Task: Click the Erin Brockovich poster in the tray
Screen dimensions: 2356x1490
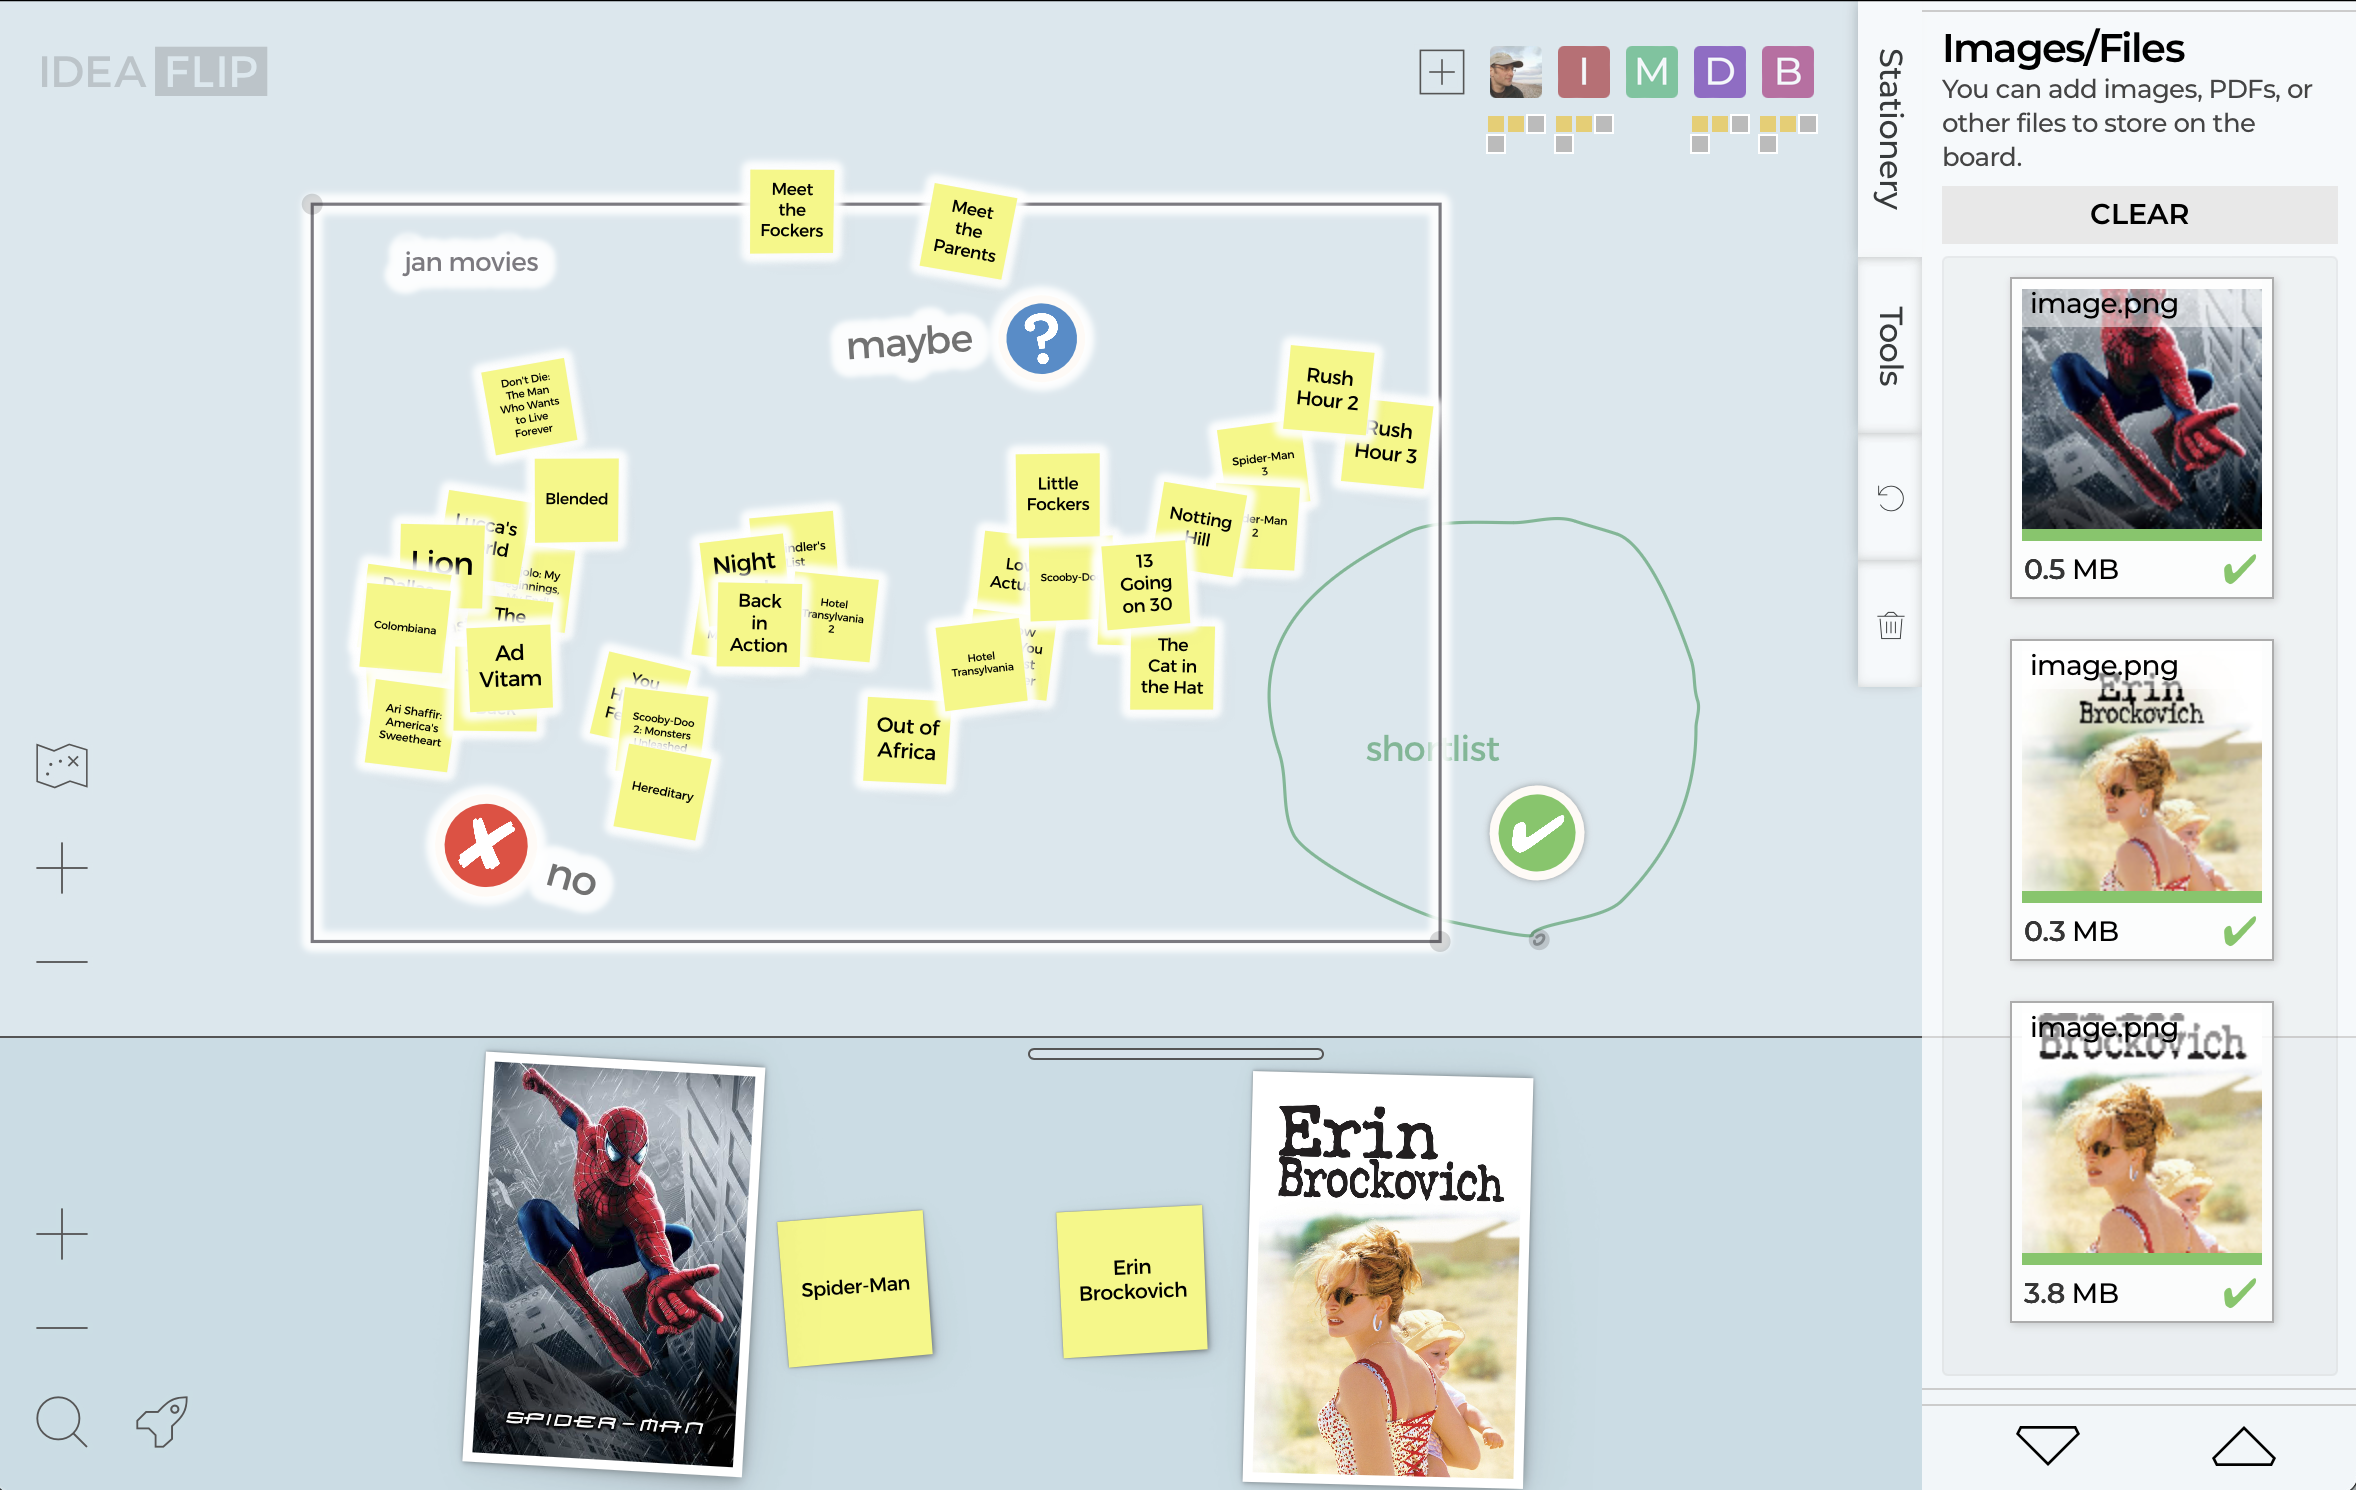Action: coord(1388,1280)
